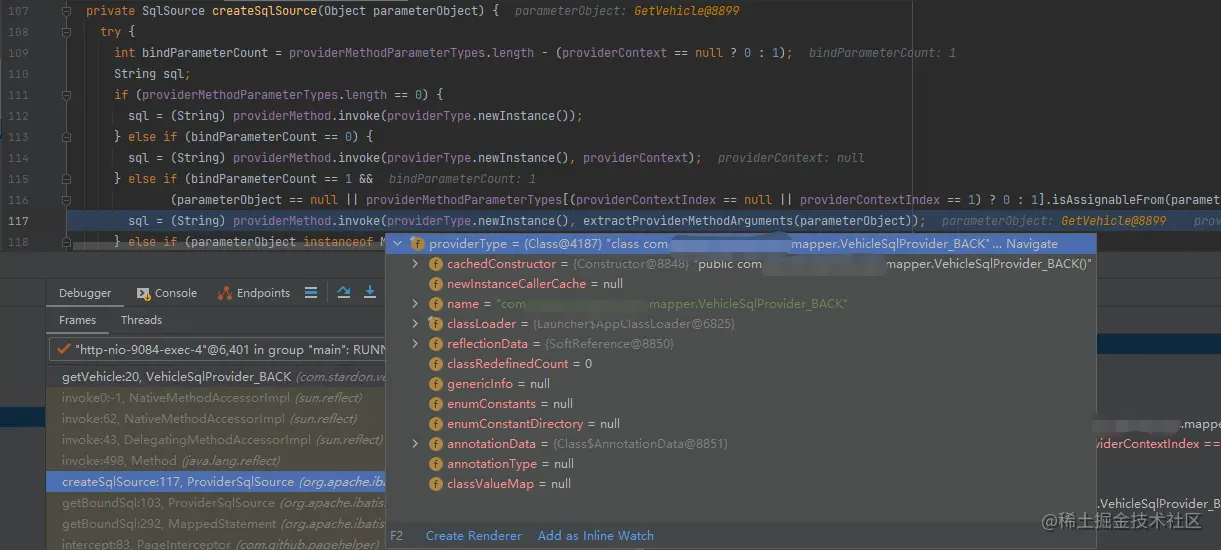The image size is (1221, 550).
Task: Click field icon beside genericInfo
Action: [x=435, y=384]
